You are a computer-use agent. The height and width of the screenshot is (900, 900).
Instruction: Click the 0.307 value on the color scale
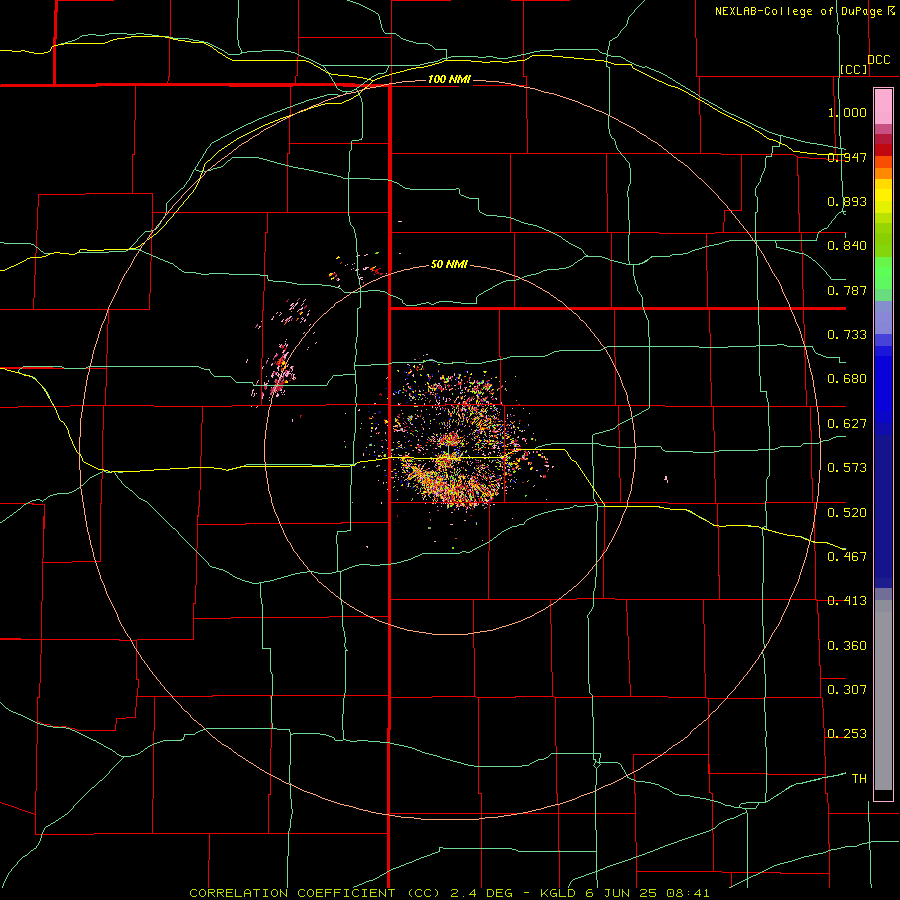pyautogui.click(x=847, y=690)
